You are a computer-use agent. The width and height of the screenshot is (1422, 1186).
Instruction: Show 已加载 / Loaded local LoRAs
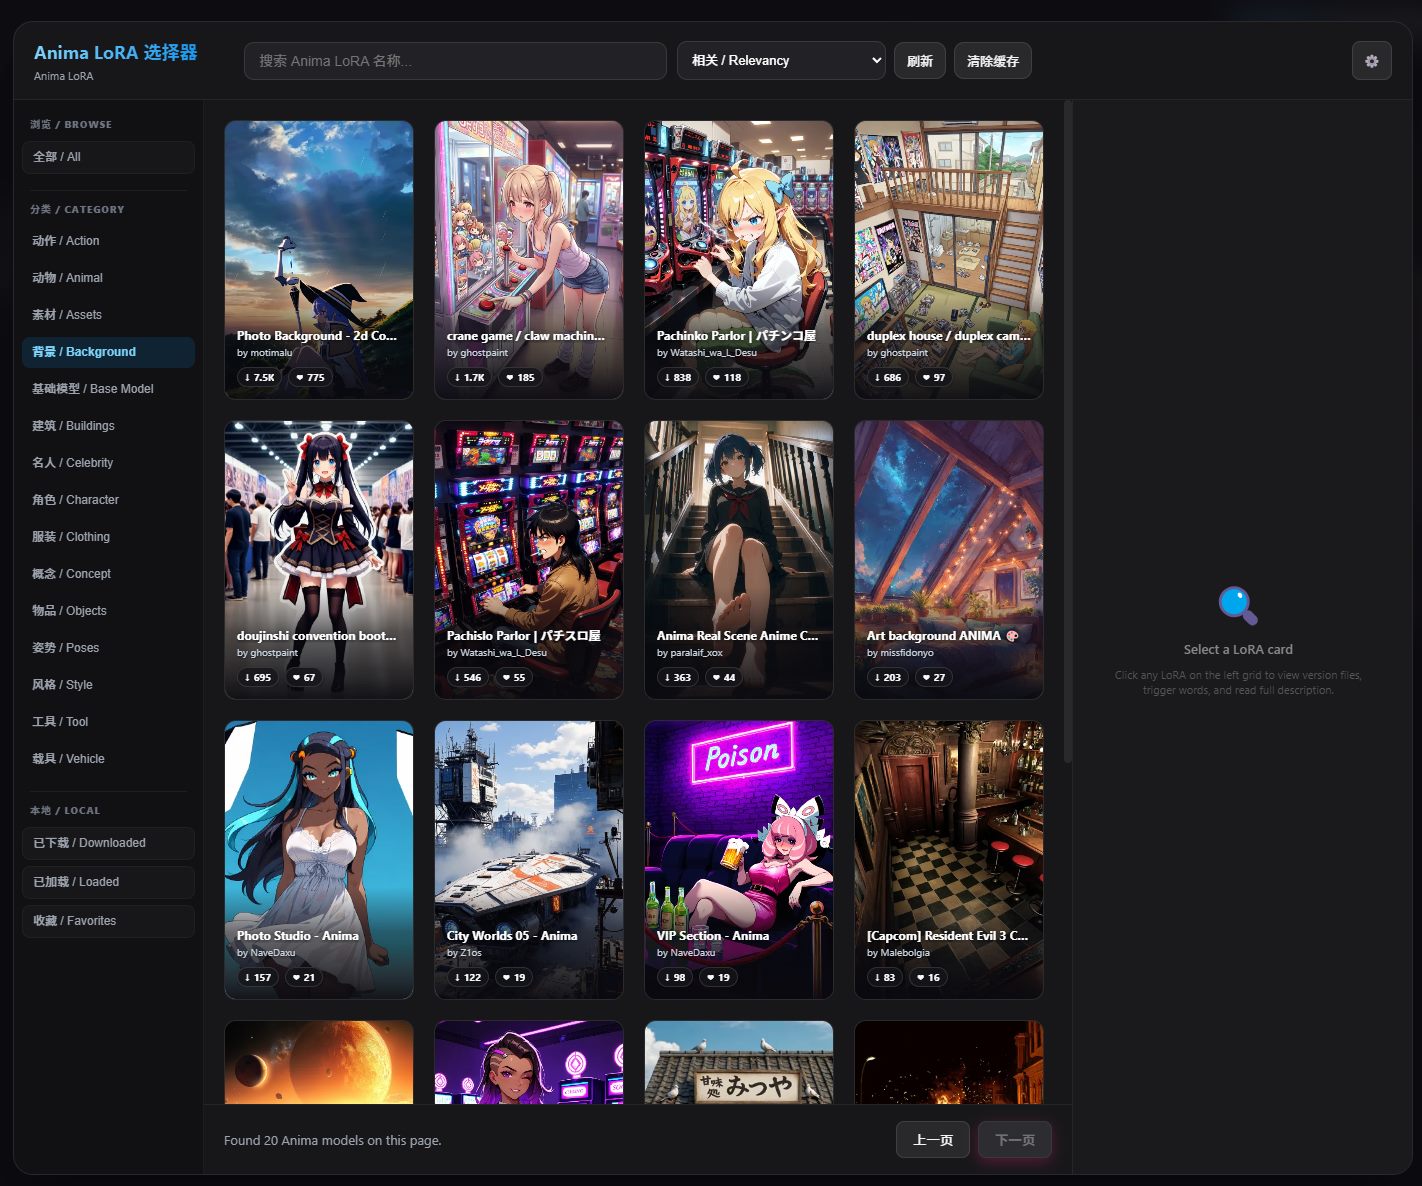point(108,882)
